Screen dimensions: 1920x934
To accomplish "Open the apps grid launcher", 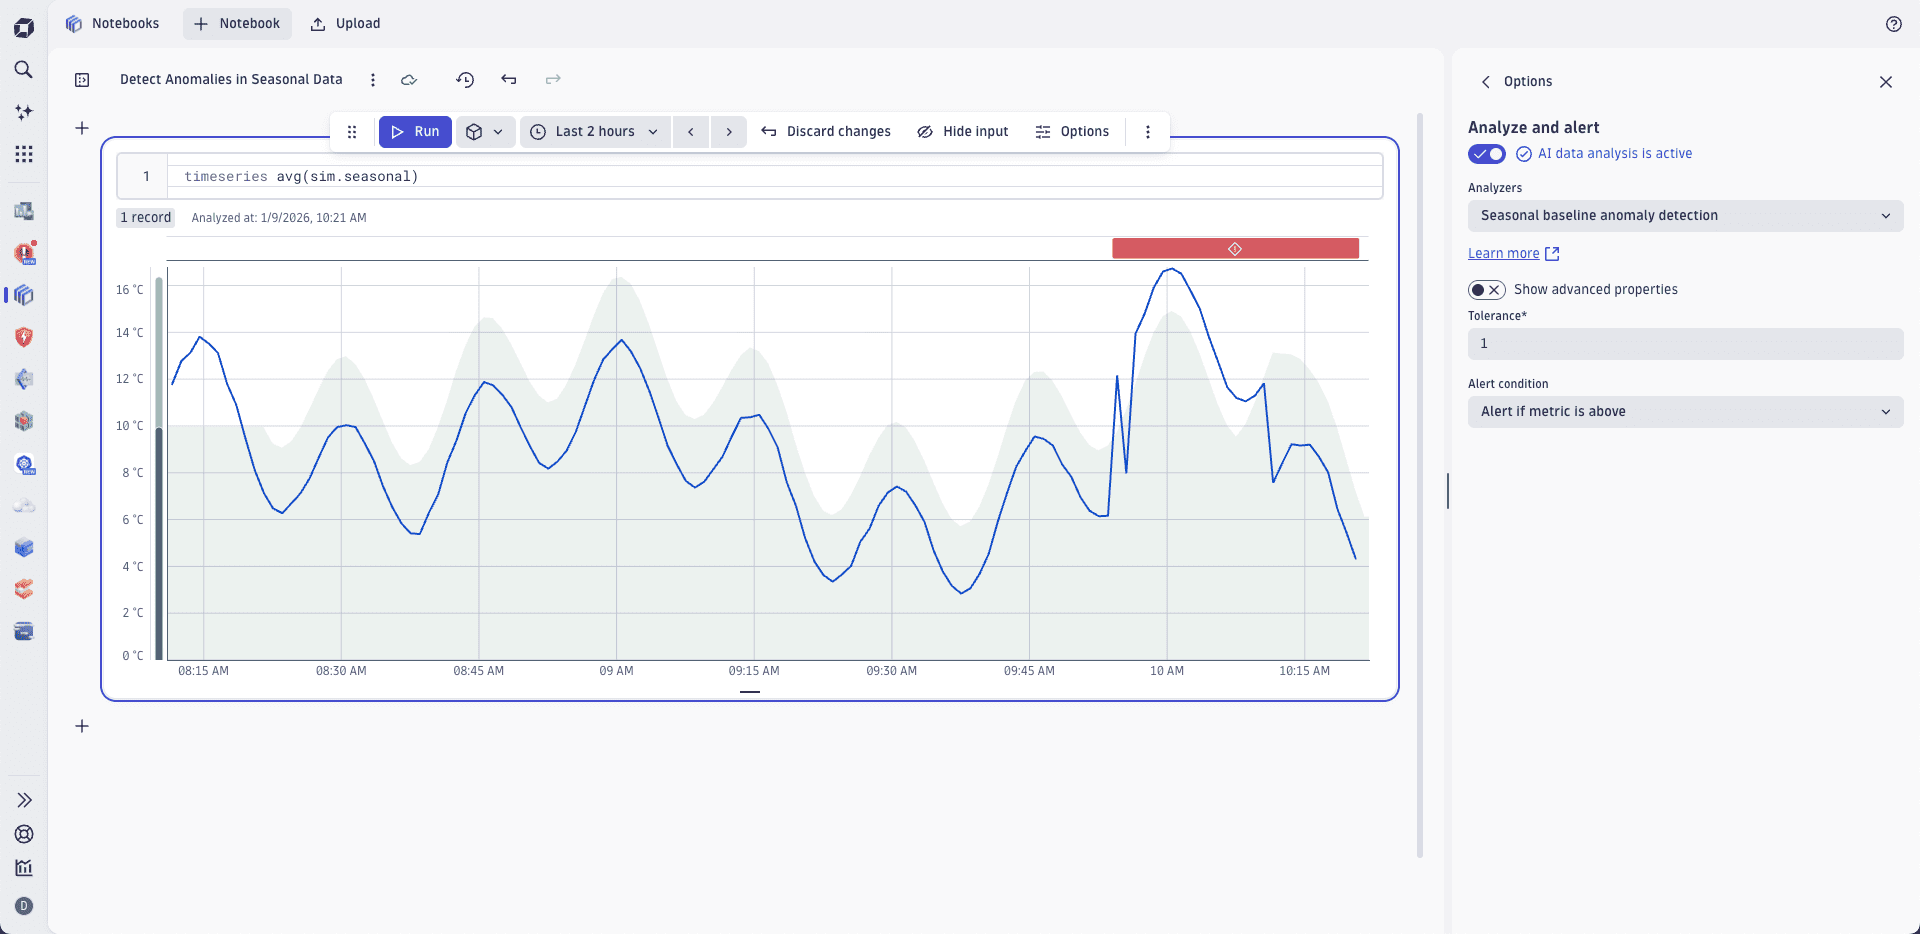I will pos(23,154).
